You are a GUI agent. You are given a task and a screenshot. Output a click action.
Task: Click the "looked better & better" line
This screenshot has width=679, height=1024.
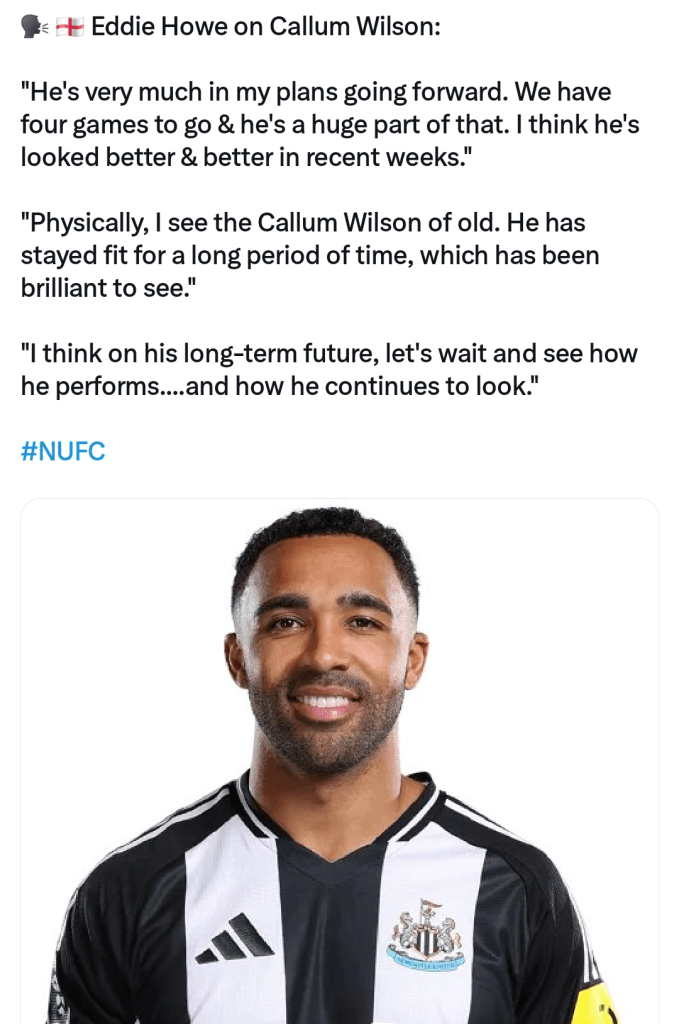pos(245,157)
